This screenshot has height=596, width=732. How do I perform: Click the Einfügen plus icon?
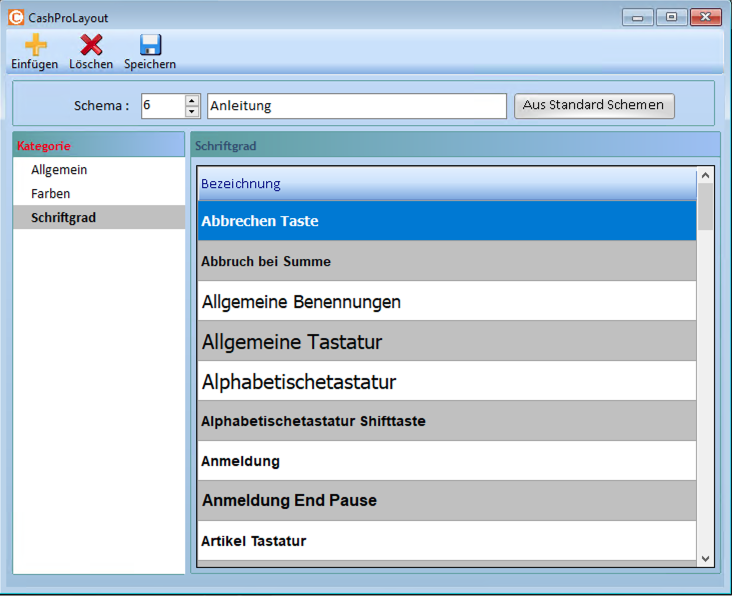[35, 44]
